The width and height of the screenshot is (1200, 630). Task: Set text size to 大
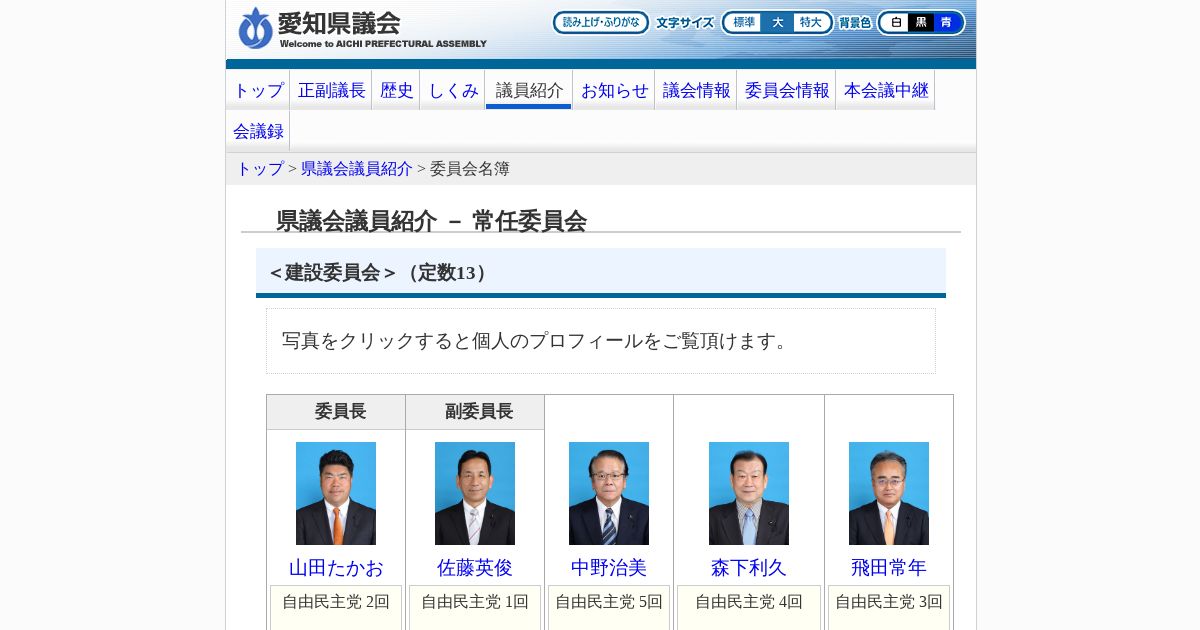tap(777, 22)
